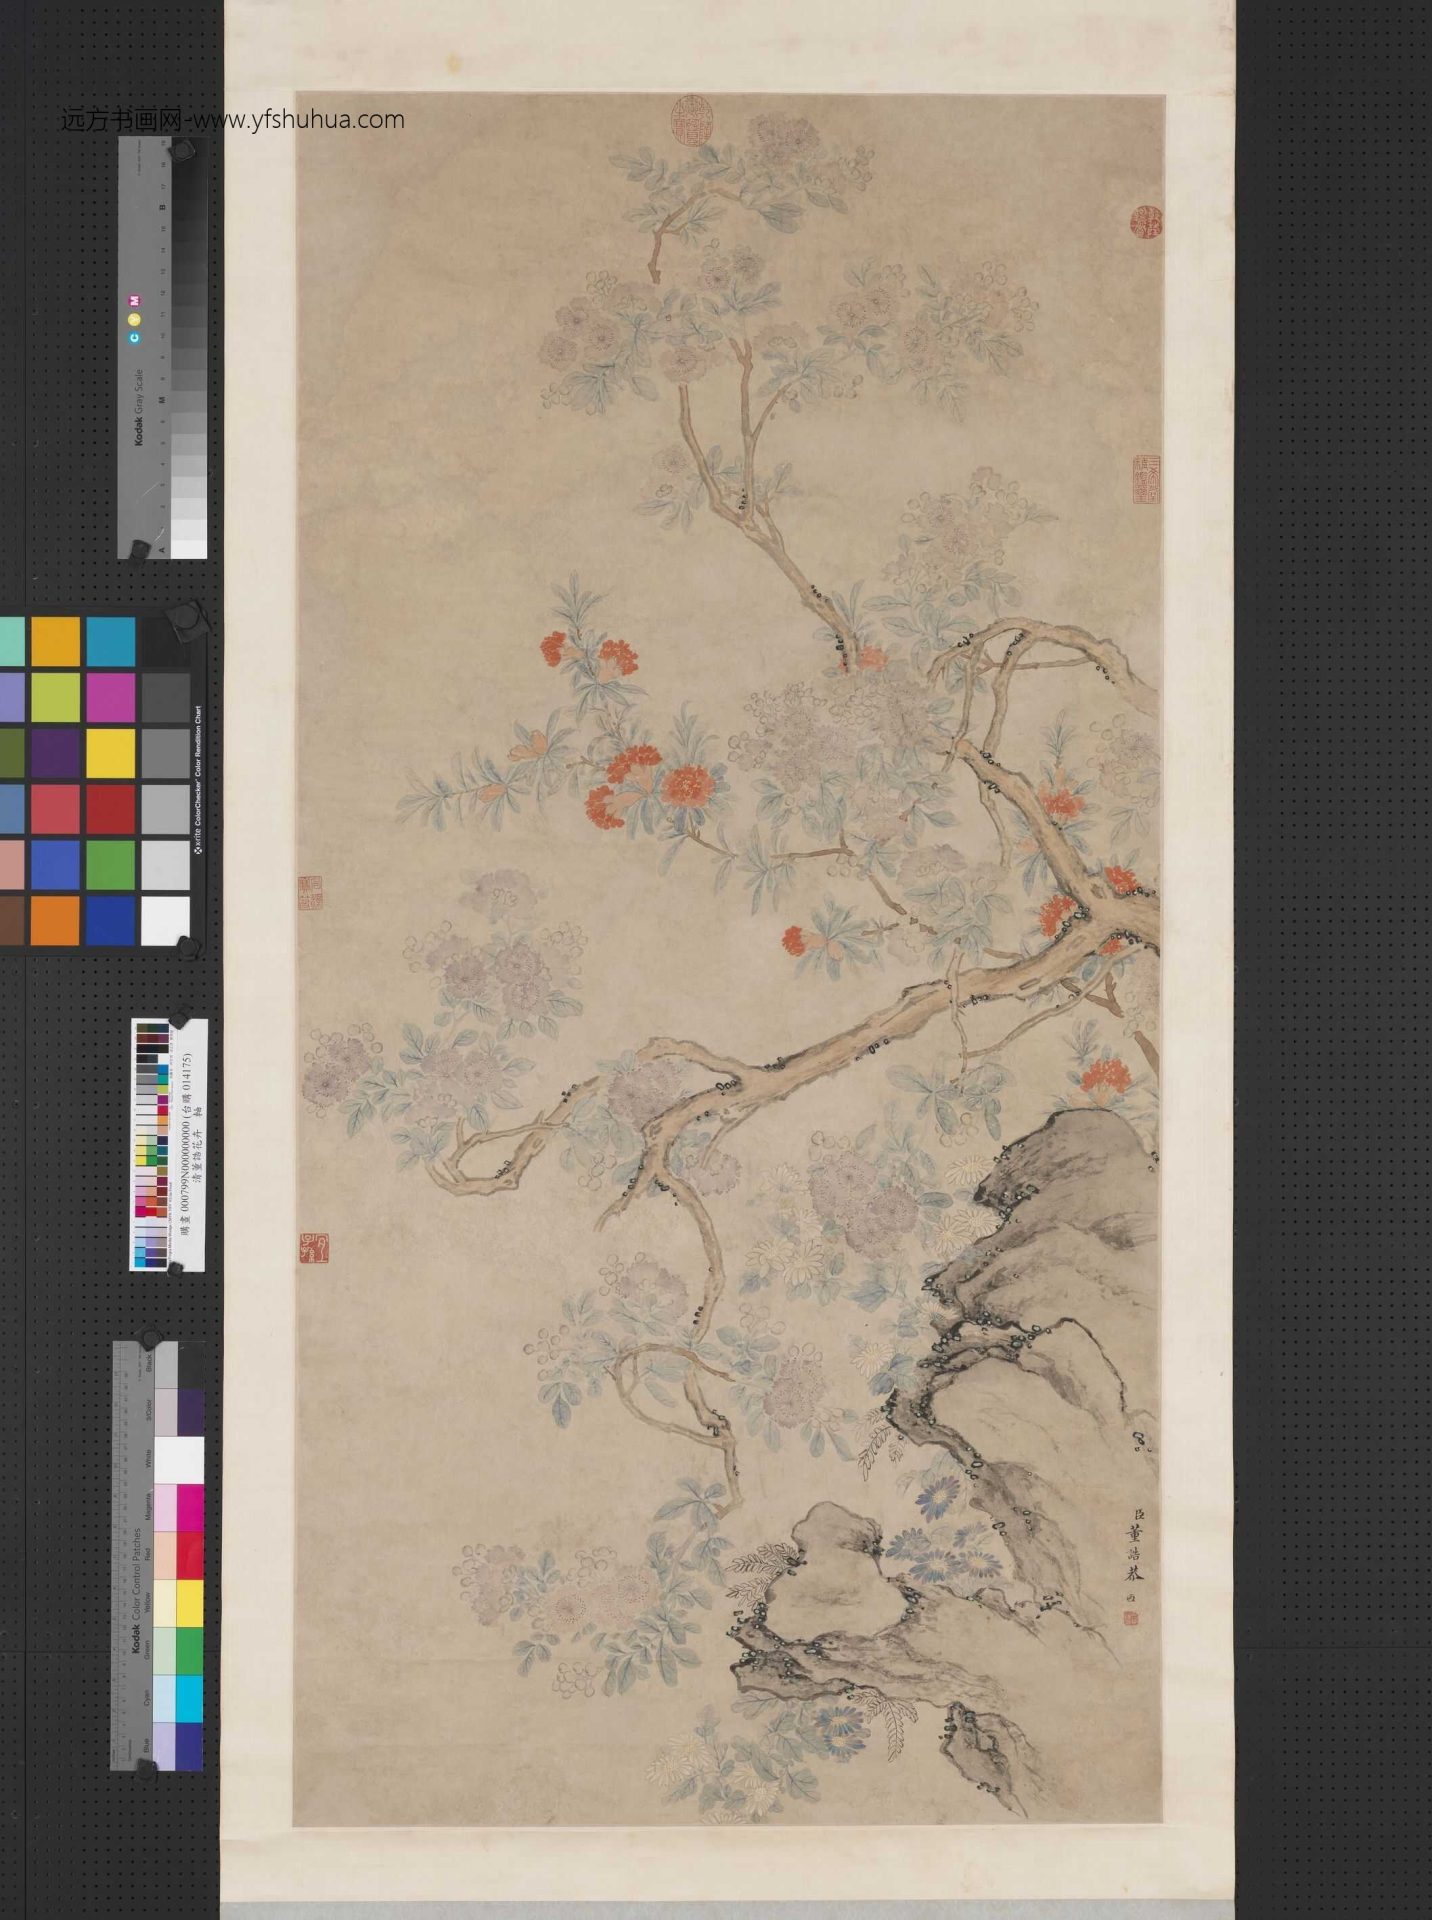Click the 'Kodak Gray Scale' label
This screenshot has width=1432, height=1920.
click(x=140, y=407)
